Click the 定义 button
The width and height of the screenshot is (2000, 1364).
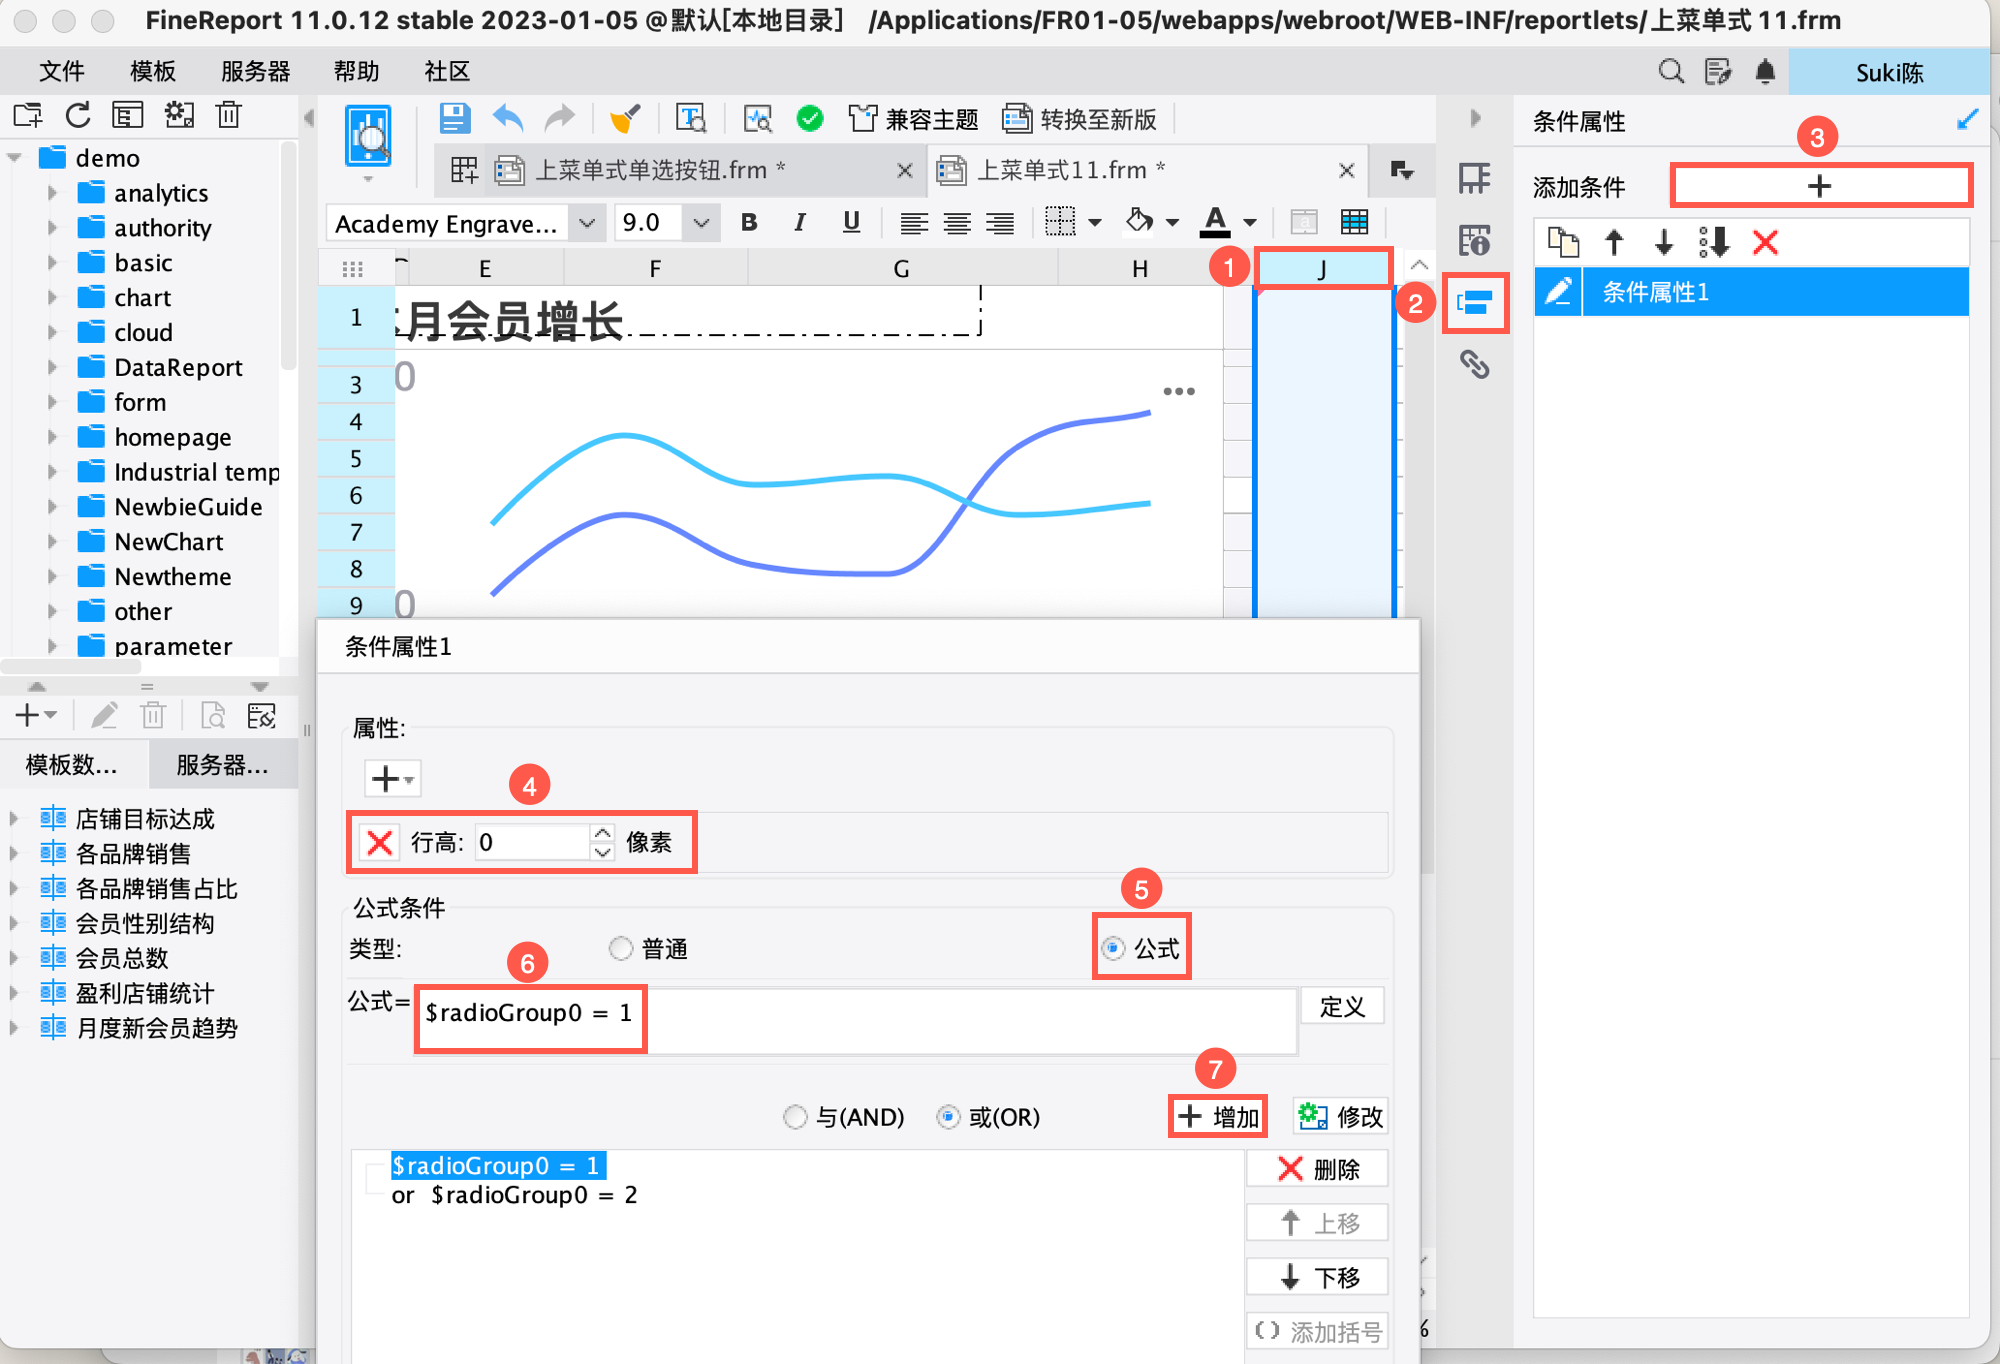tap(1342, 1006)
